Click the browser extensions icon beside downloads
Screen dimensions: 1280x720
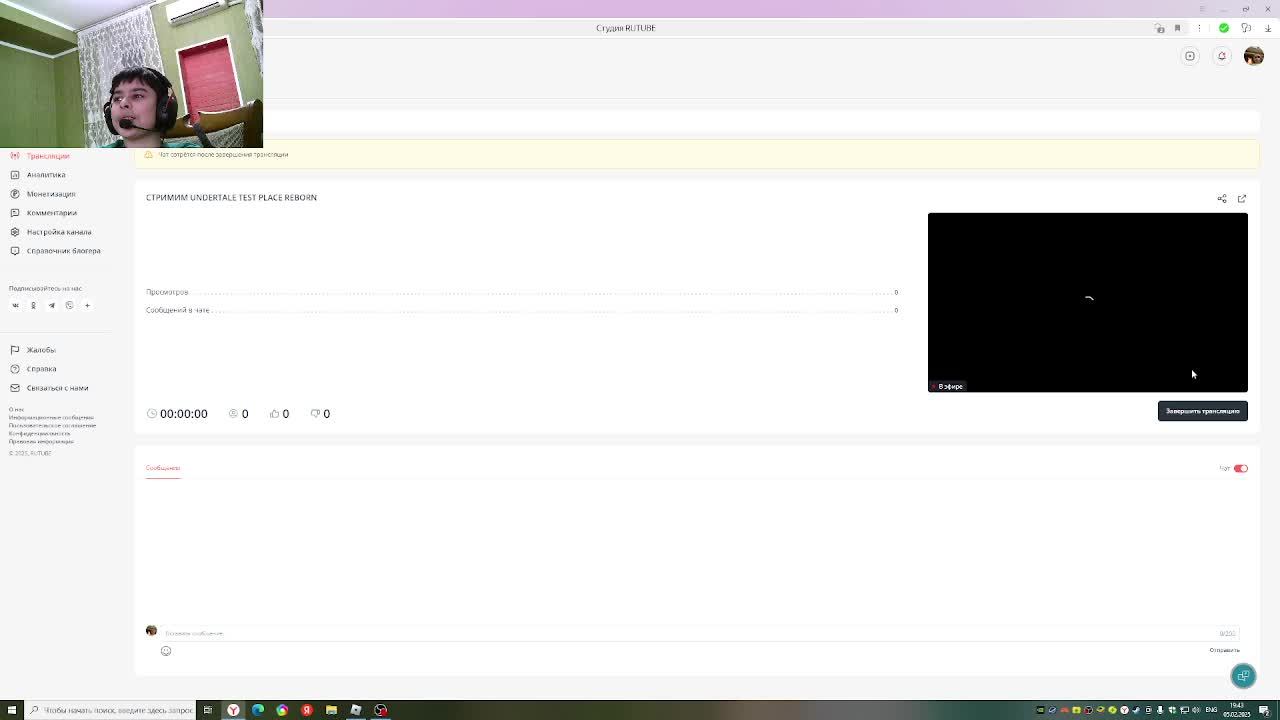[1246, 28]
